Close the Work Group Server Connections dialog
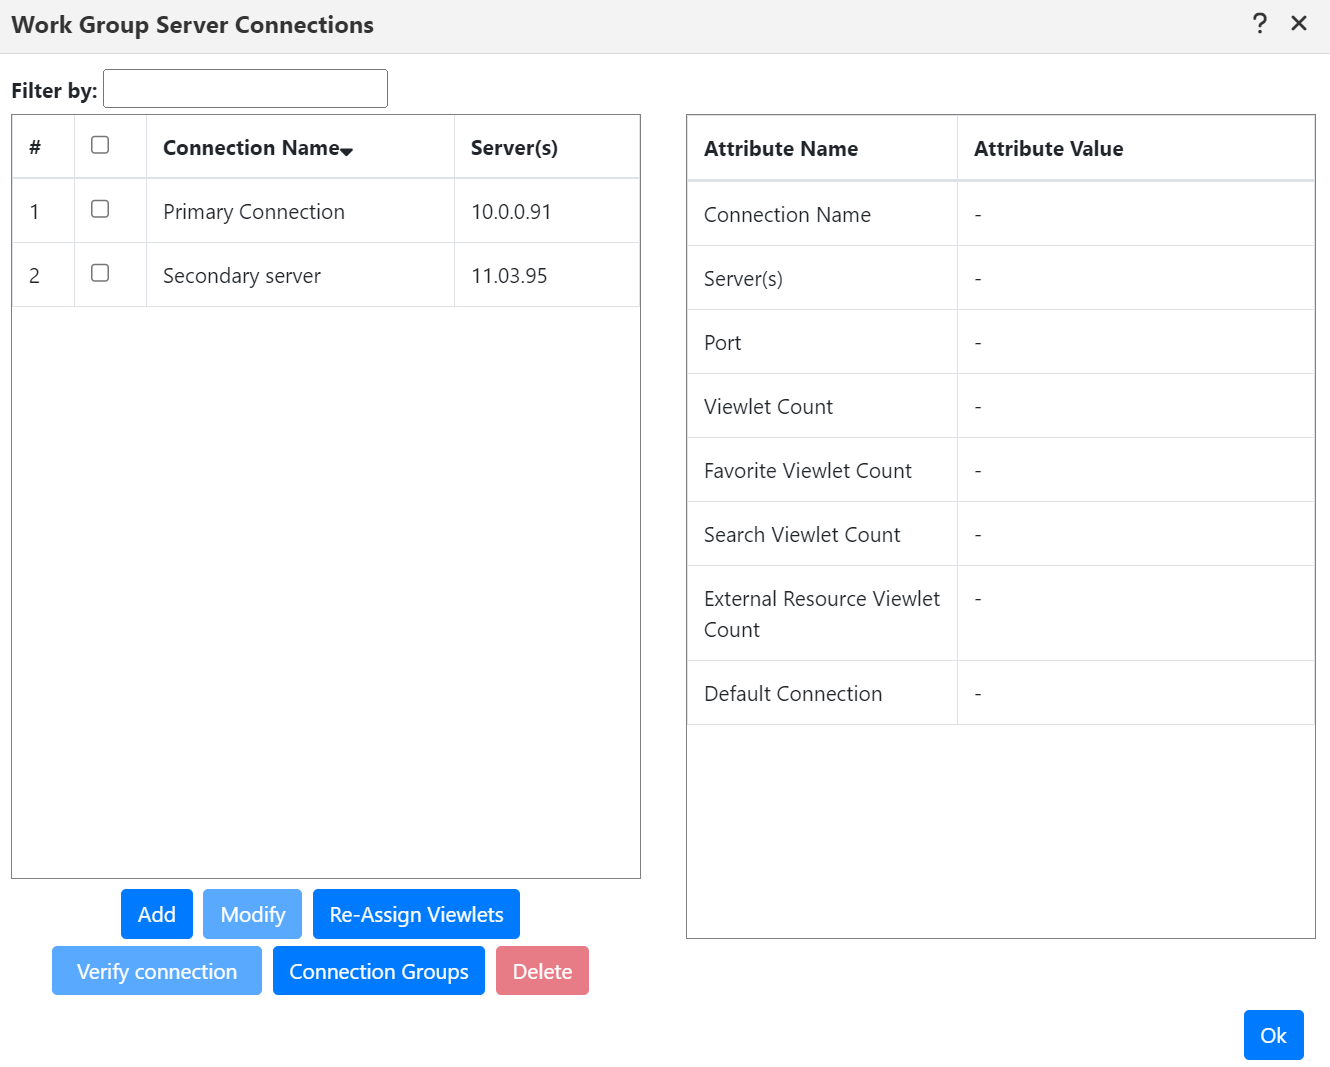The height and width of the screenshot is (1067, 1330). 1299,23
